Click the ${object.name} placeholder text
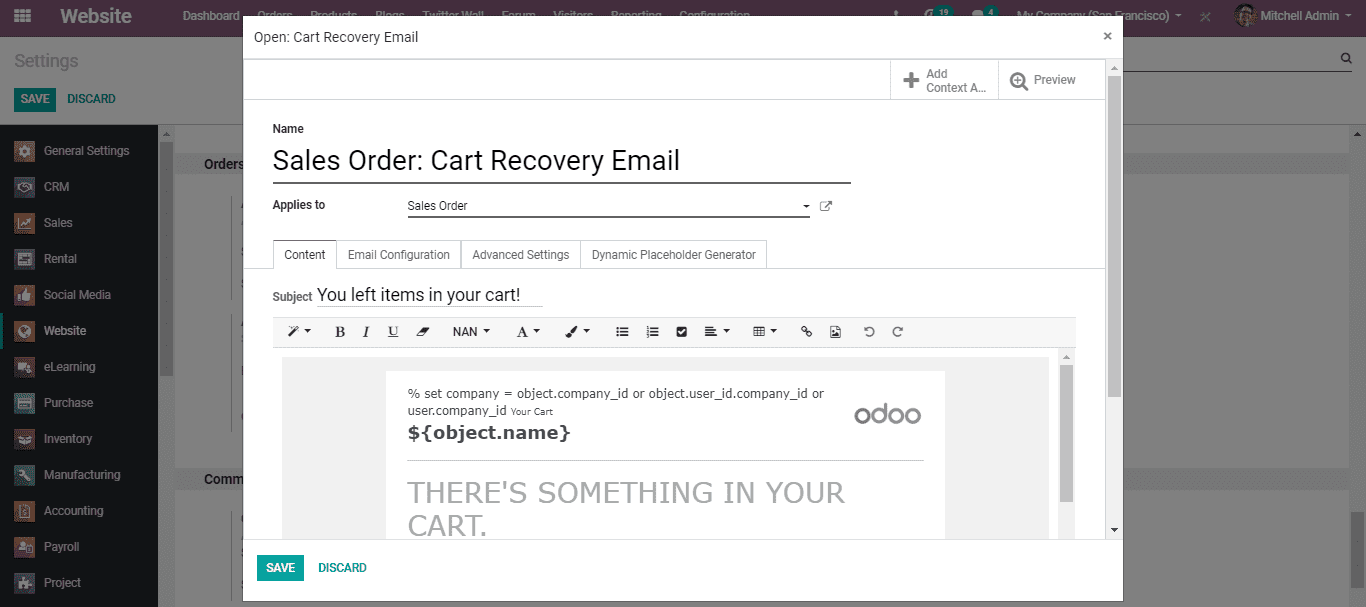The image size is (1366, 607). coord(489,433)
